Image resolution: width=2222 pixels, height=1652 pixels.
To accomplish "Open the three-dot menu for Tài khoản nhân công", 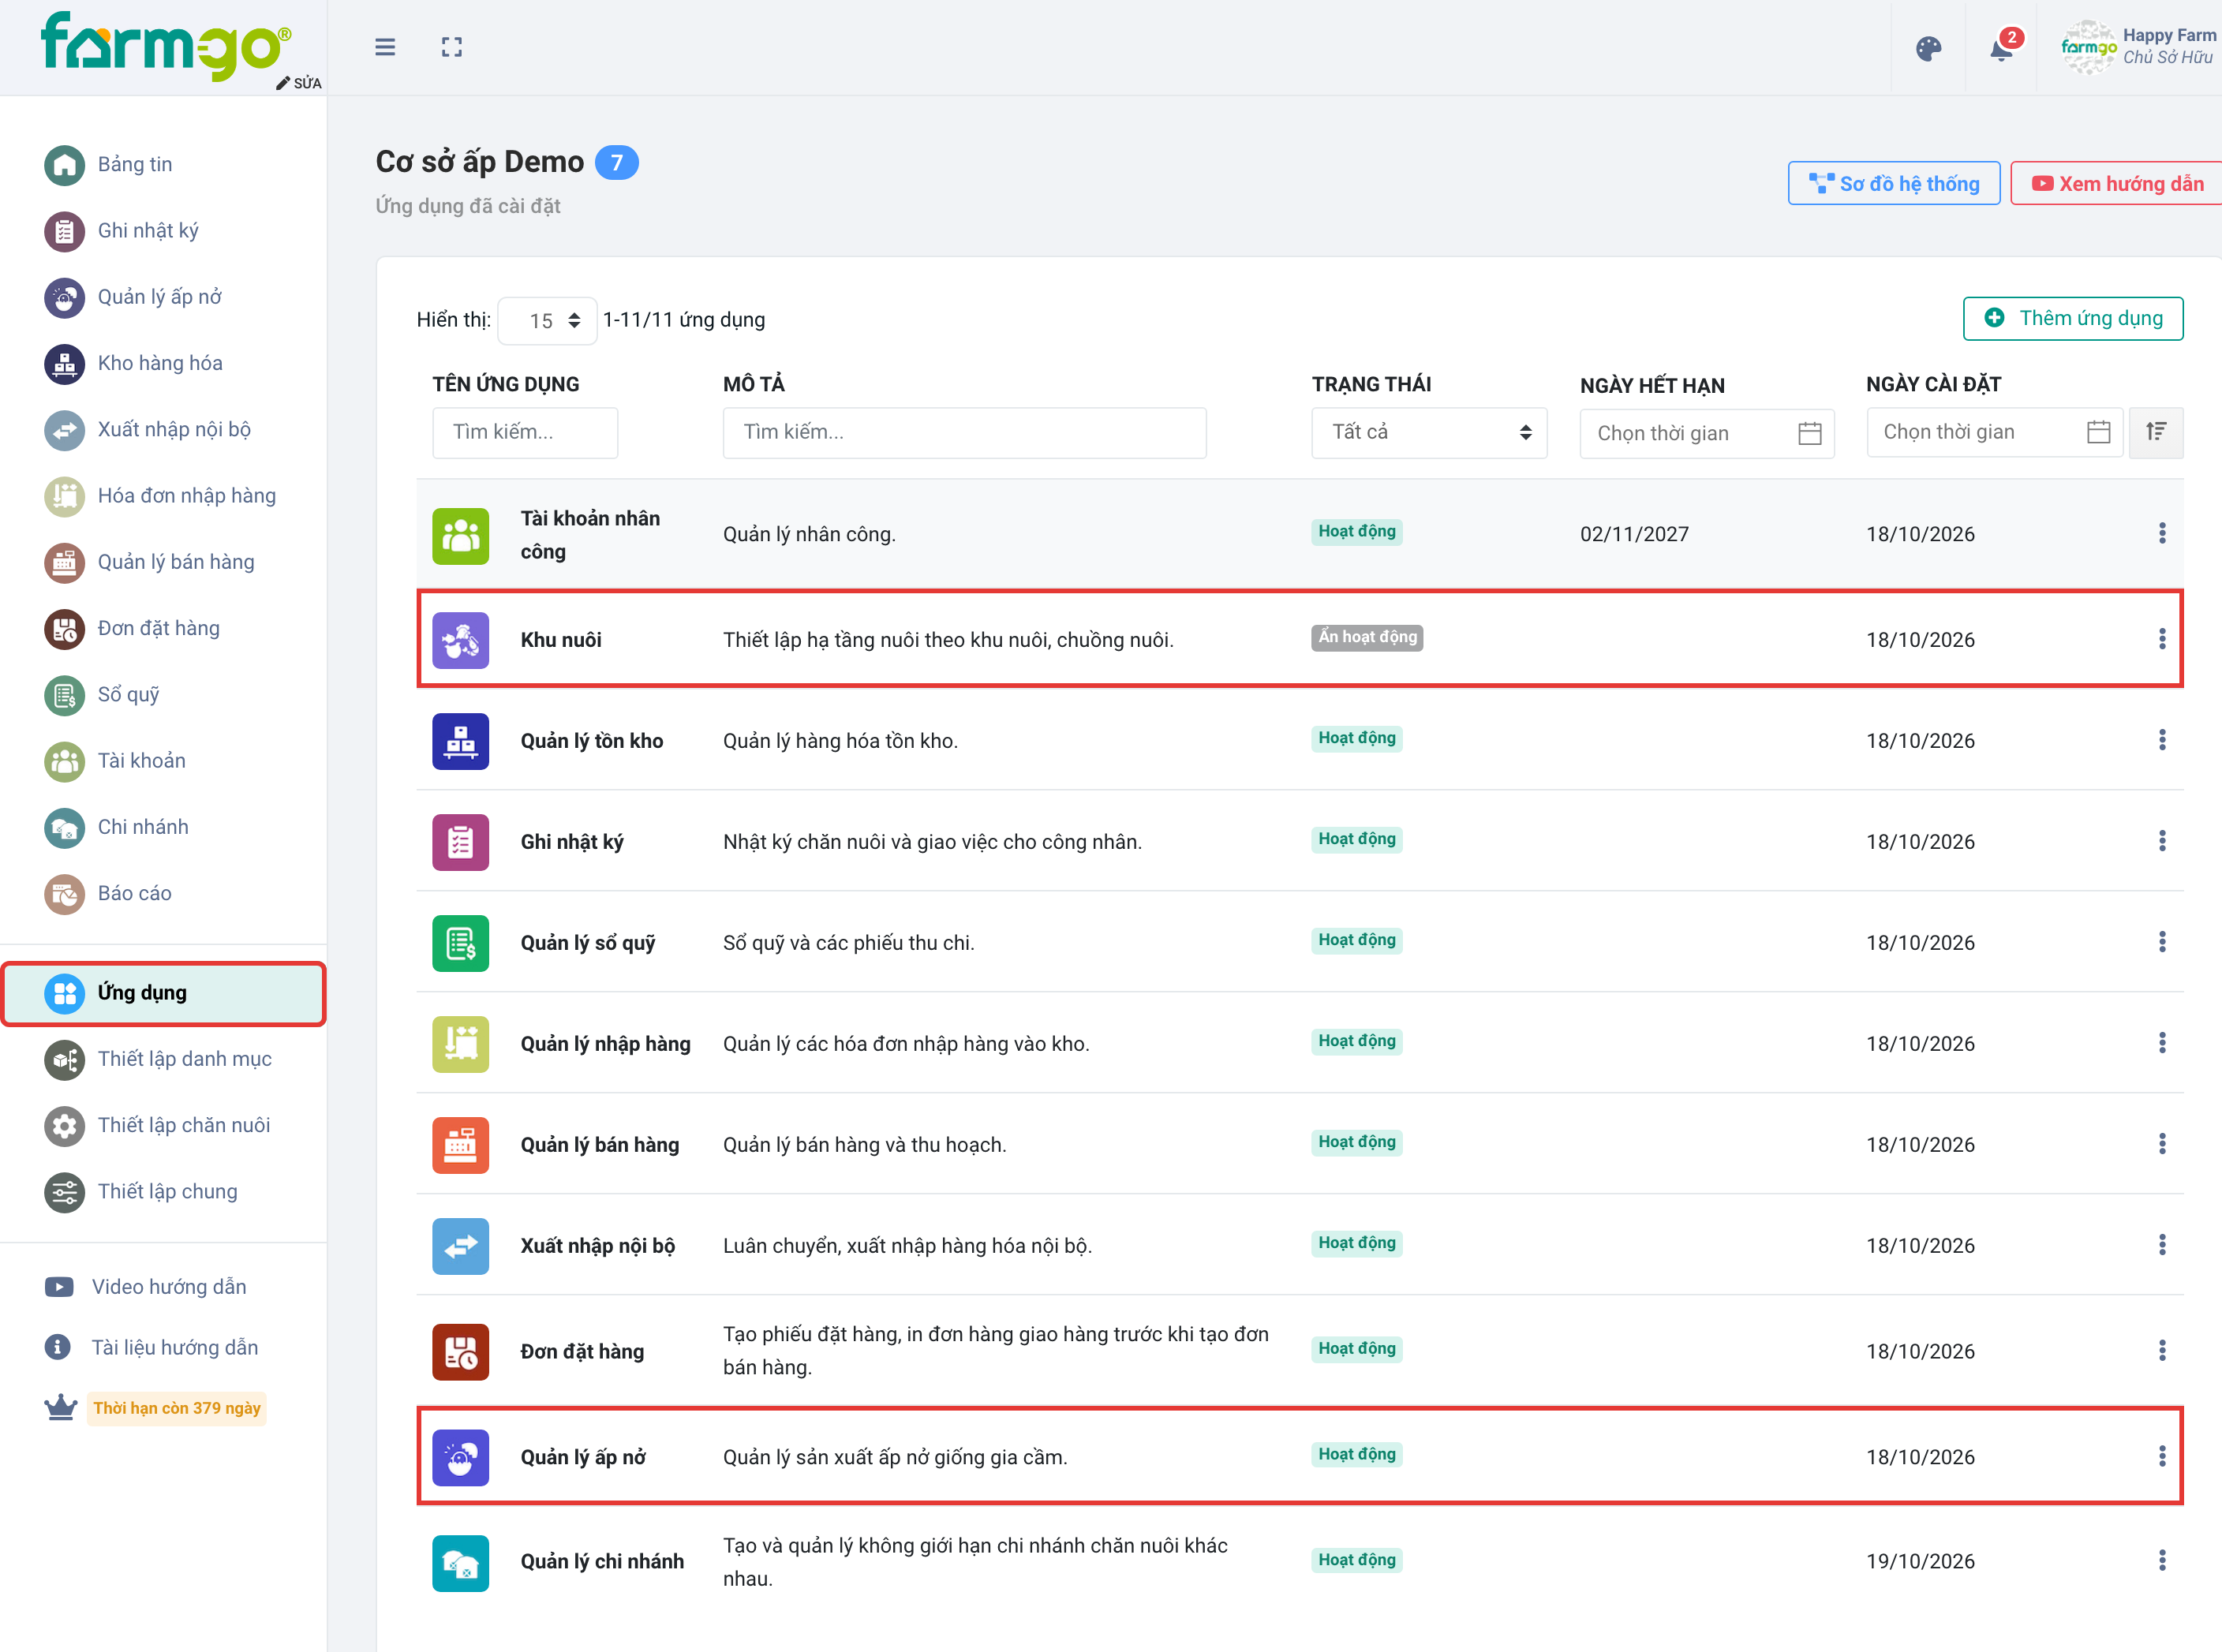I will tap(2162, 533).
